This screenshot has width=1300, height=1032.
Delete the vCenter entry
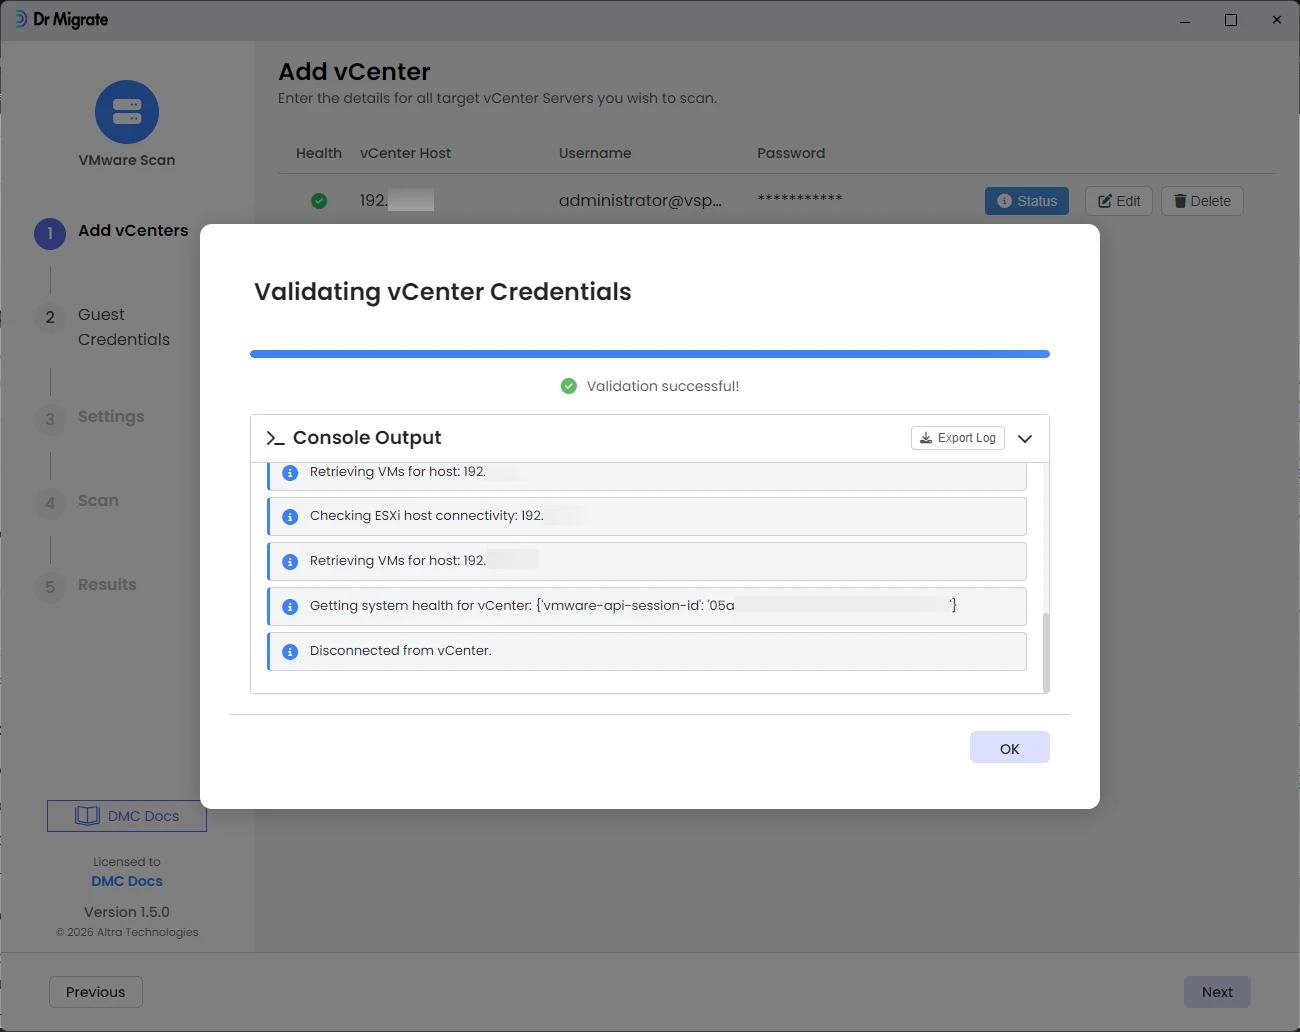pyautogui.click(x=1202, y=201)
